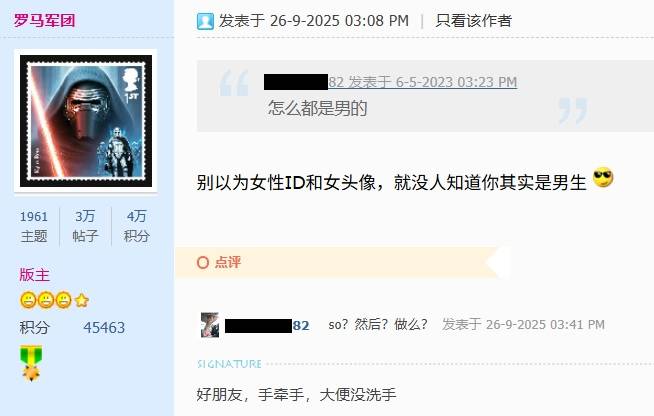Click the green ribbon medal icon
The image size is (654, 416).
point(31,363)
